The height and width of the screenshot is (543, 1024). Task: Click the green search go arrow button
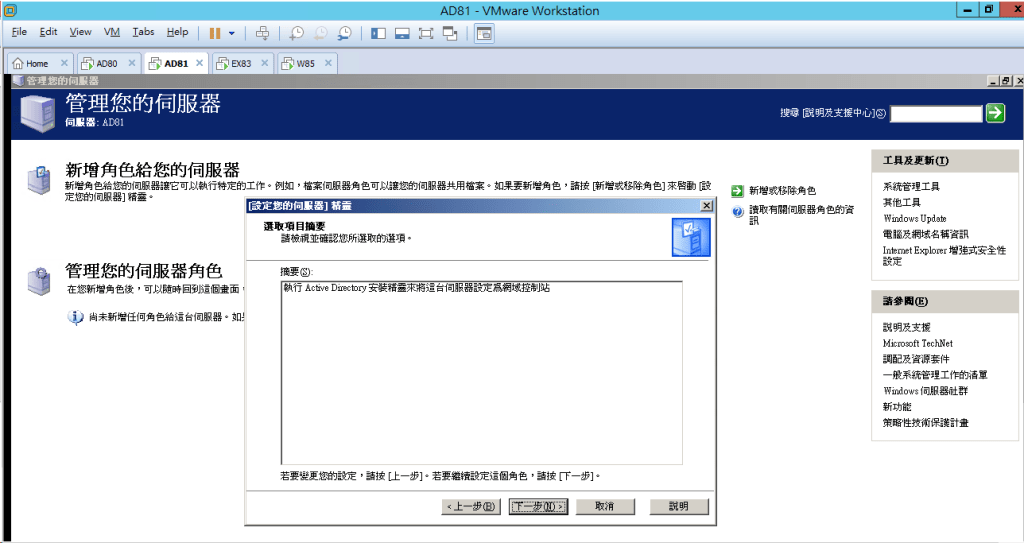(x=995, y=113)
